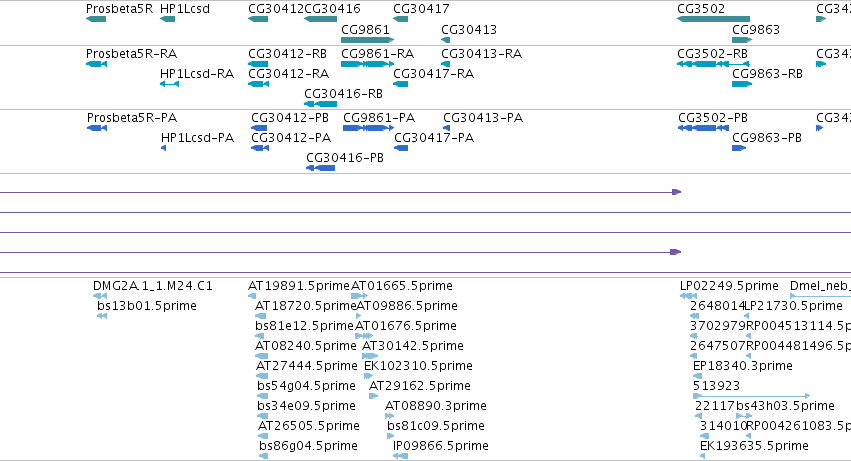Image resolution: width=851 pixels, height=461 pixels.
Task: Select the CG9861-PA protein glyph
Action: tap(369, 128)
